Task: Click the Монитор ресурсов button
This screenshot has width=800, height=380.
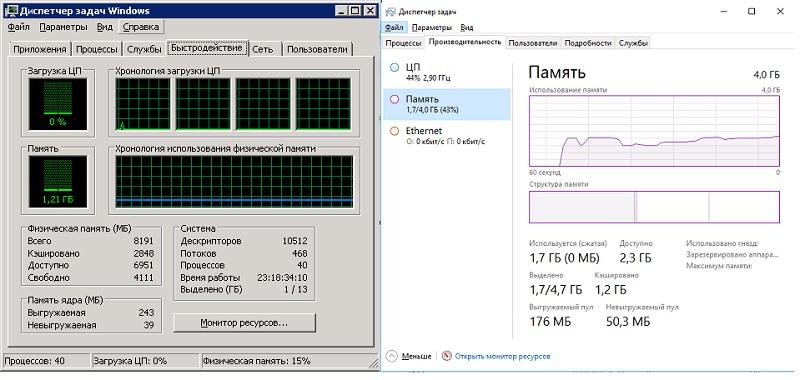Action: pyautogui.click(x=244, y=323)
